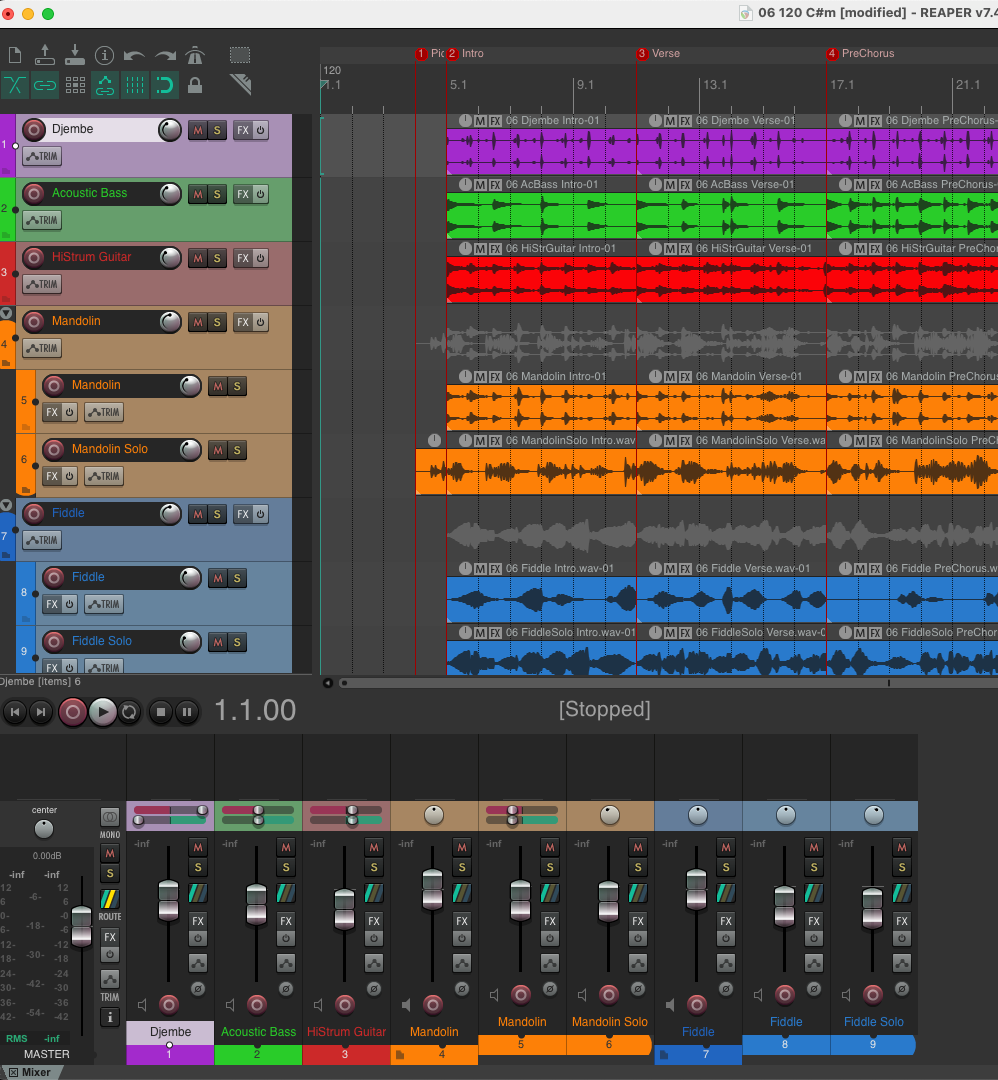
Task: Open project settings info icon
Action: pyautogui.click(x=104, y=55)
